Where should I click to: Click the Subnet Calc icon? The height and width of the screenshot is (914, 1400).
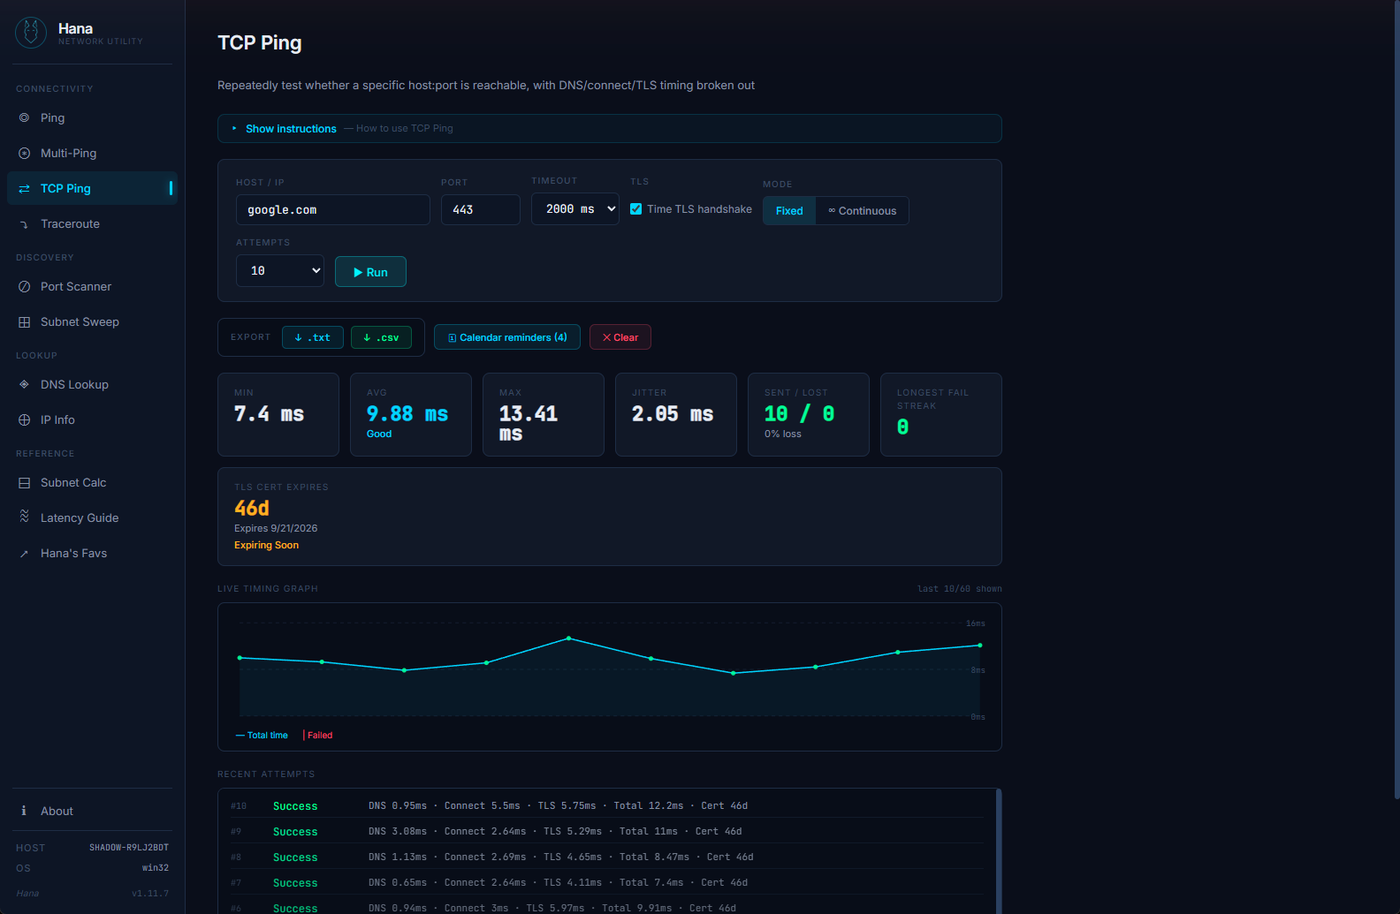[x=24, y=483]
